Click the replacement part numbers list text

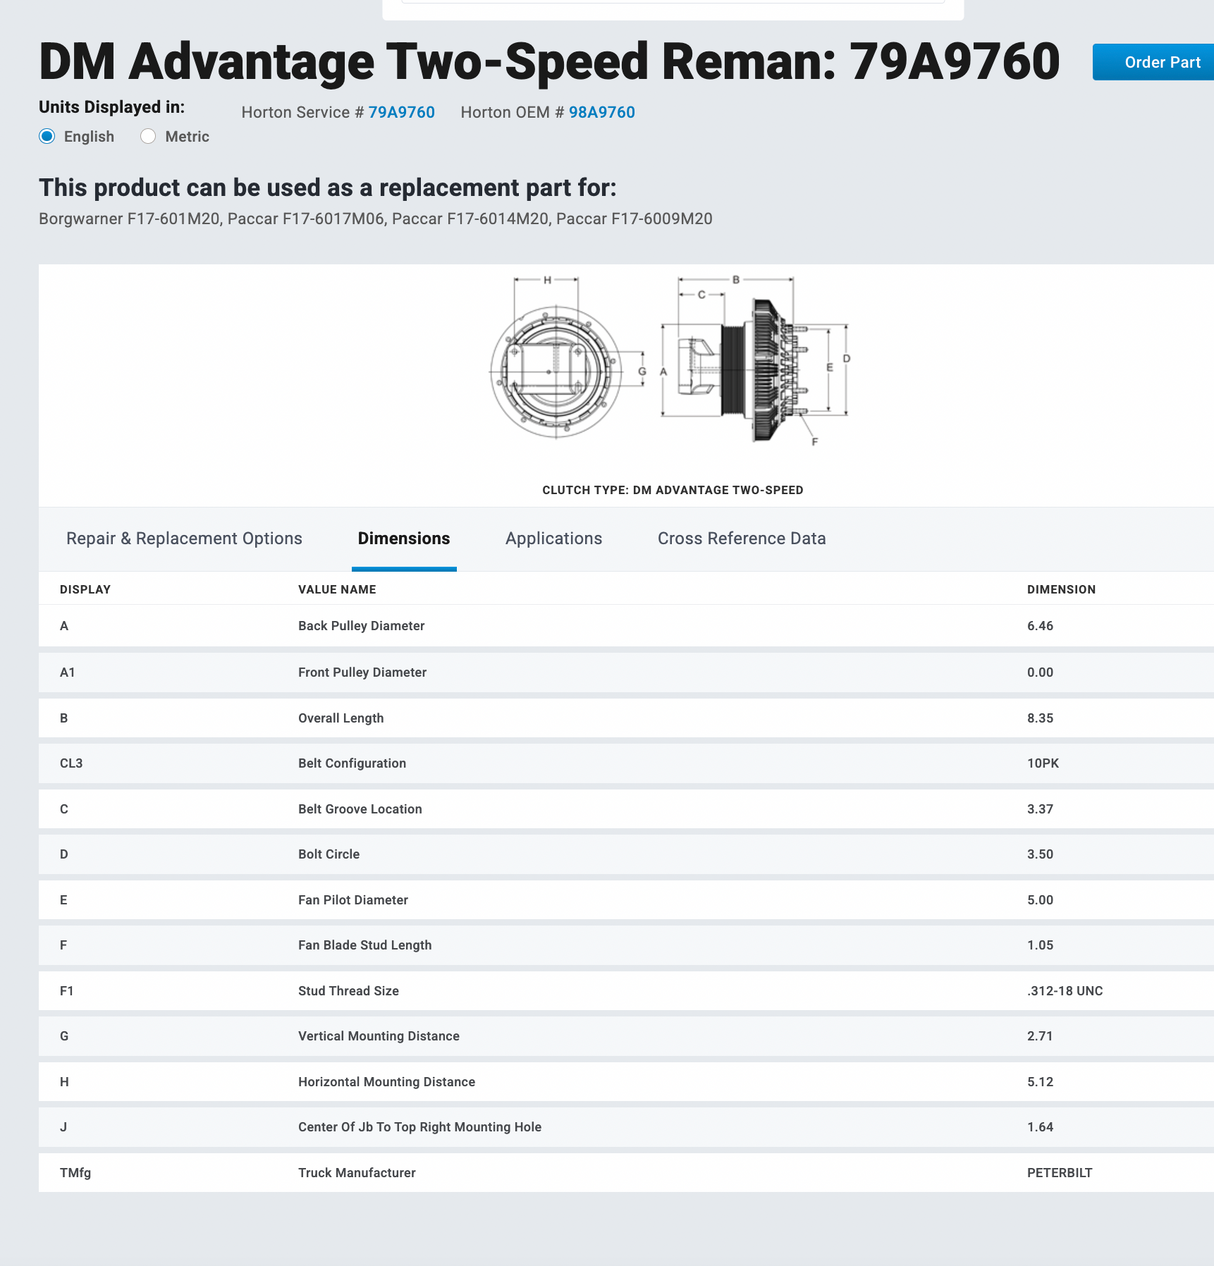376,219
